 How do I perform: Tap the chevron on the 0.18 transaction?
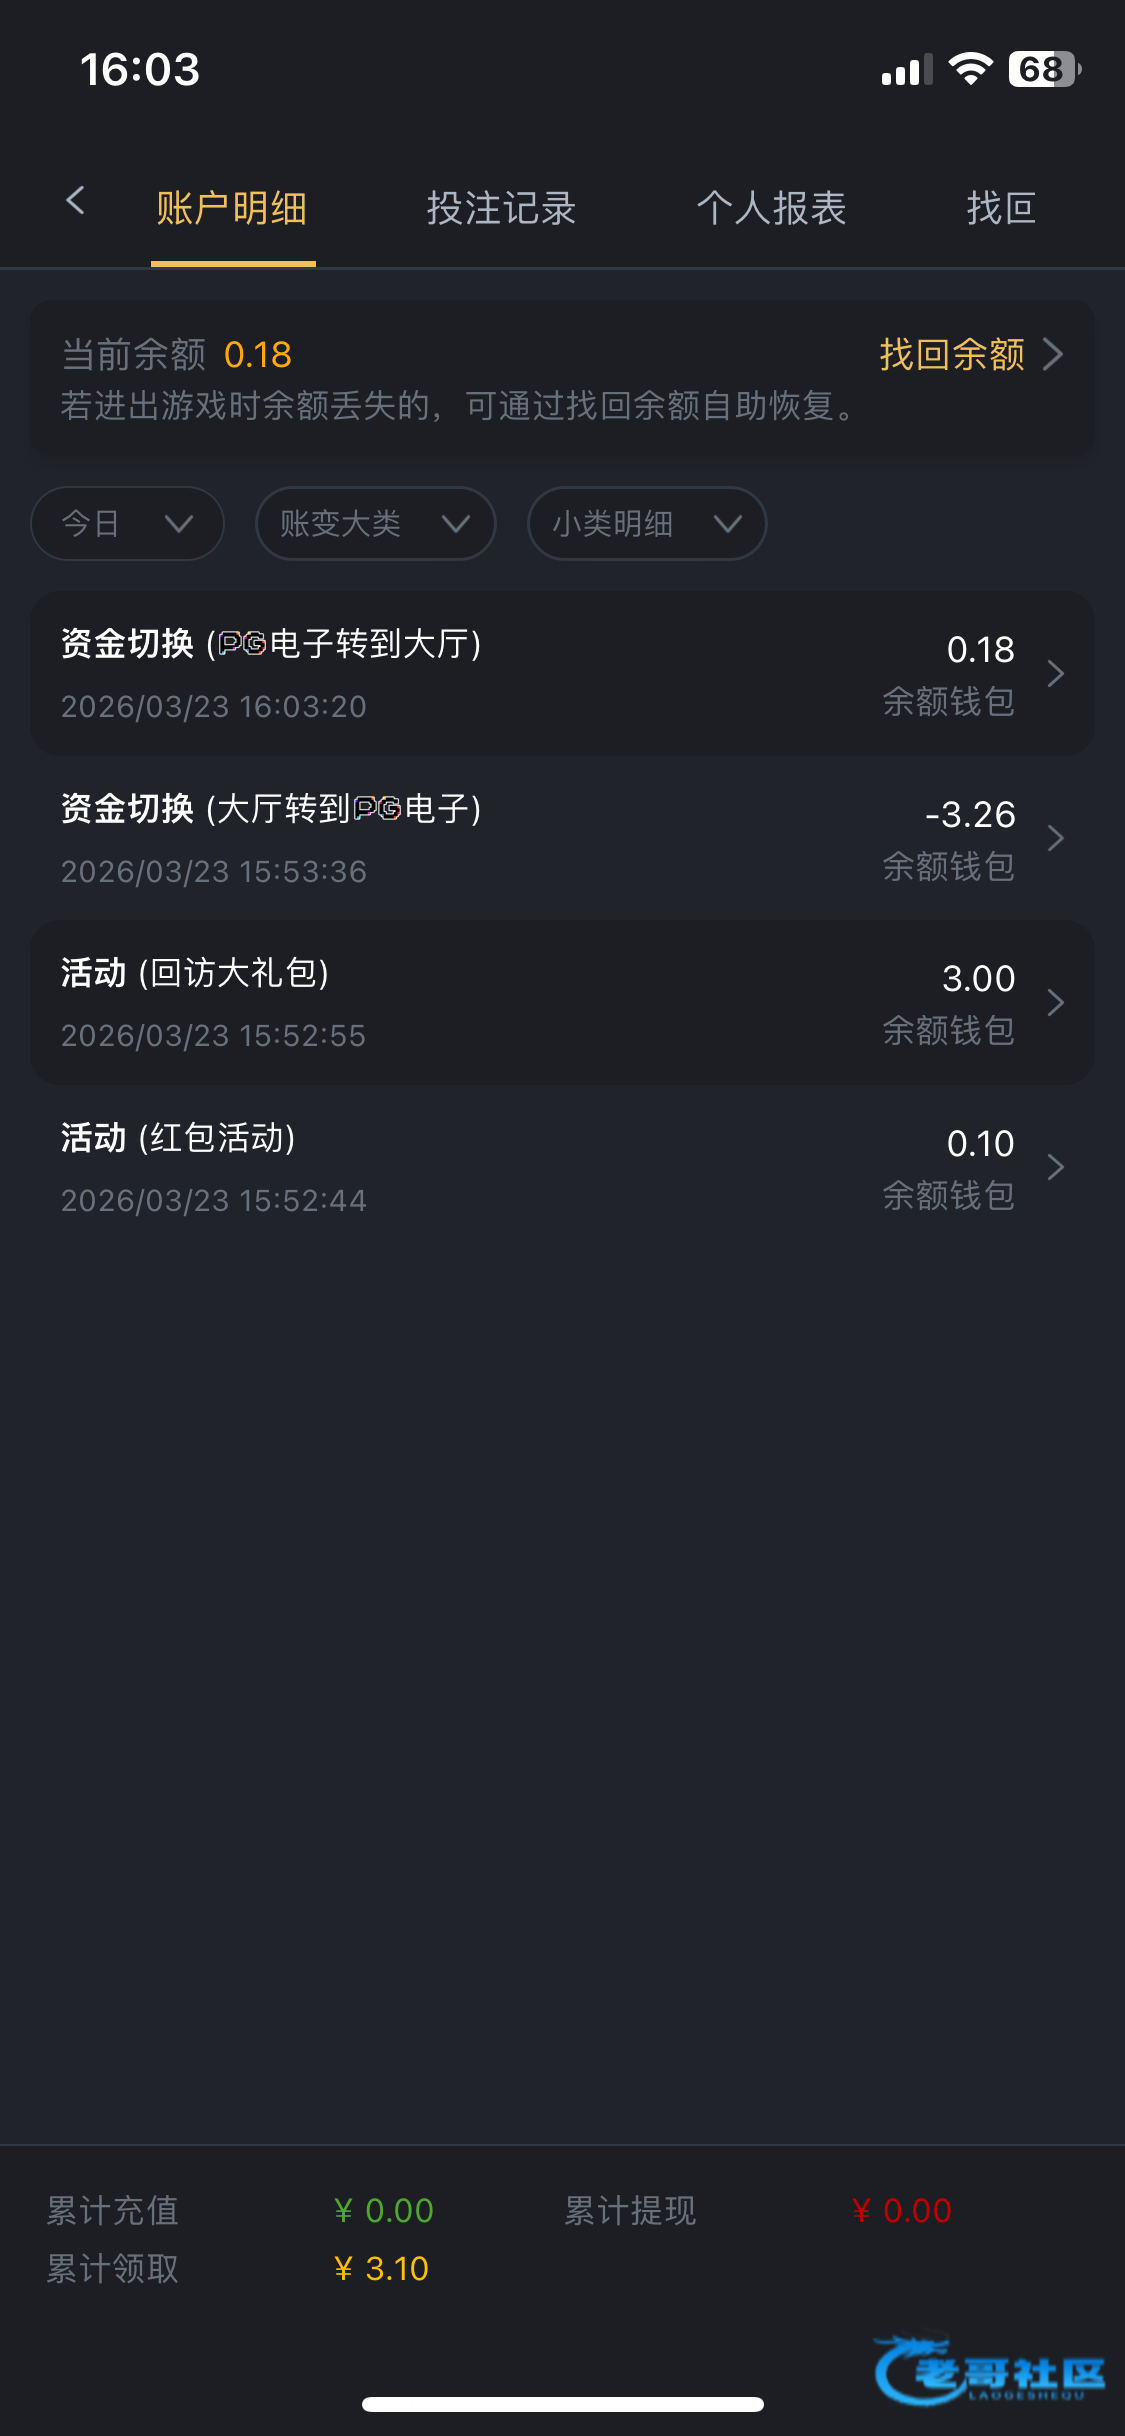[1055, 674]
